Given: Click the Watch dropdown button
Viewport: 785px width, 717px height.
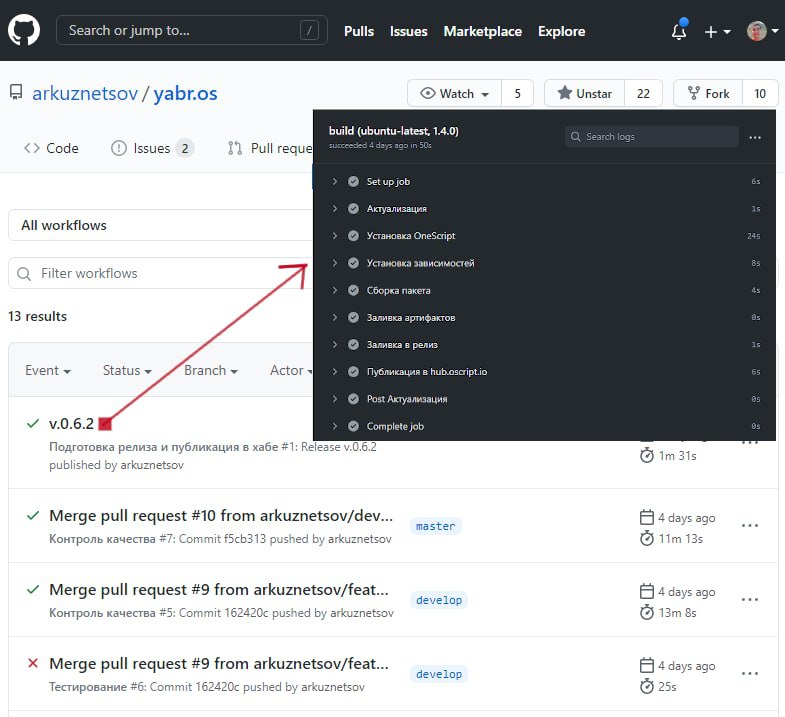Looking at the screenshot, I should coord(455,93).
